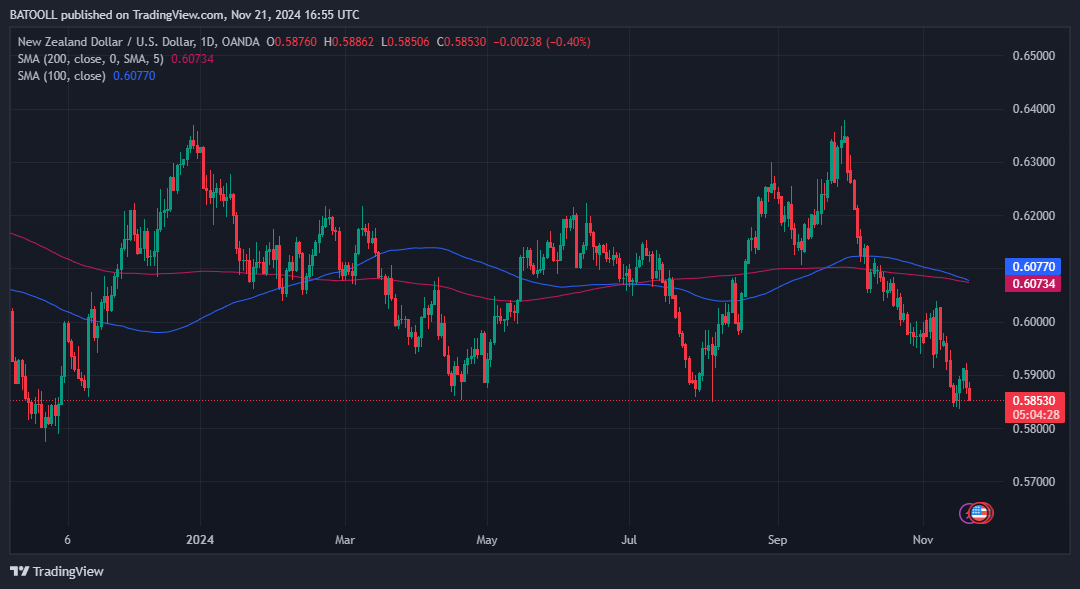
Task: Click the blue SMA 100 value 0.60770 in legend
Action: click(x=134, y=76)
